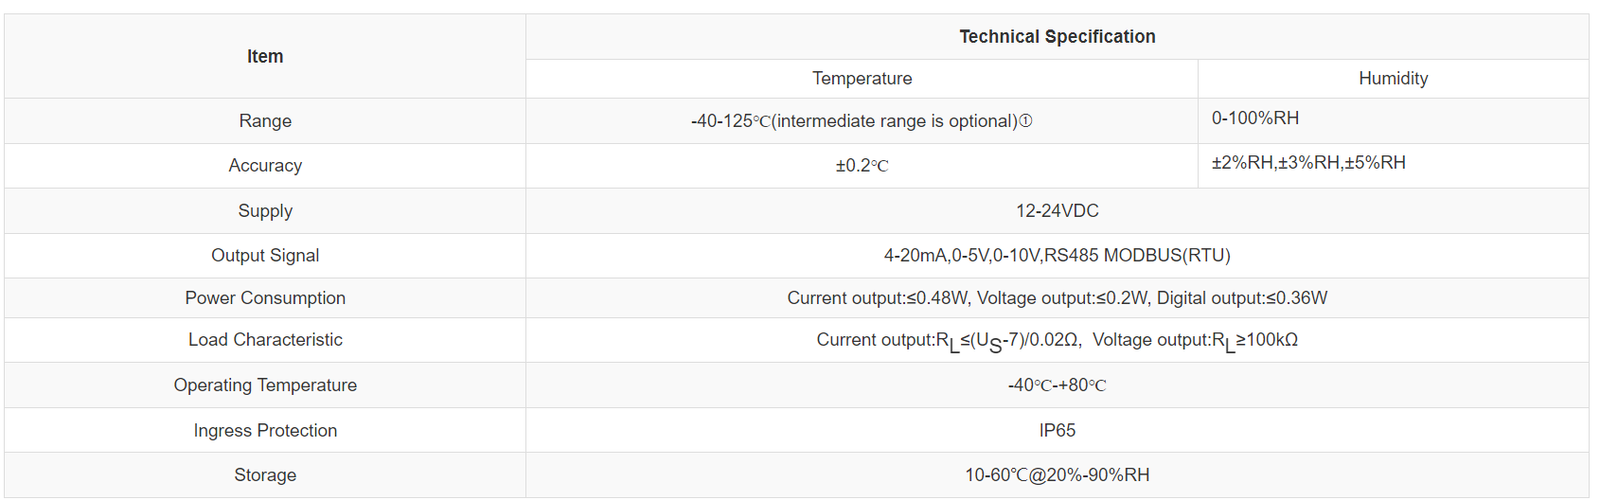The width and height of the screenshot is (1600, 503).
Task: Click the "Storage" row label
Action: (x=265, y=475)
